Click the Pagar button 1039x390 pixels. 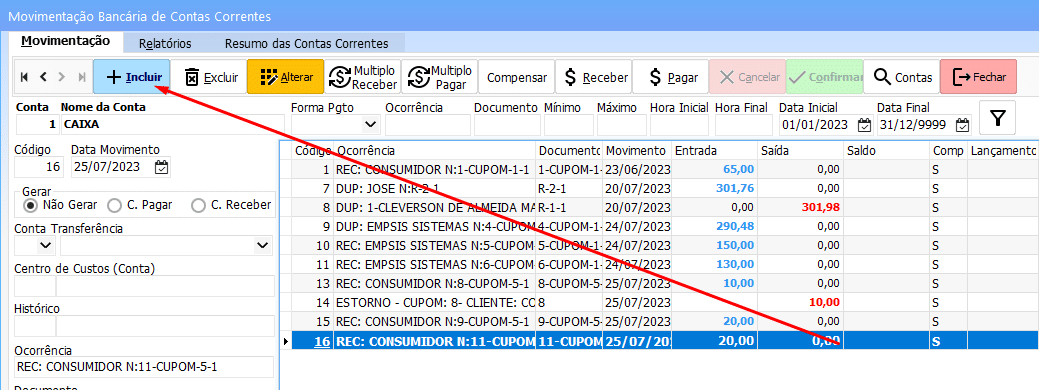tap(671, 77)
